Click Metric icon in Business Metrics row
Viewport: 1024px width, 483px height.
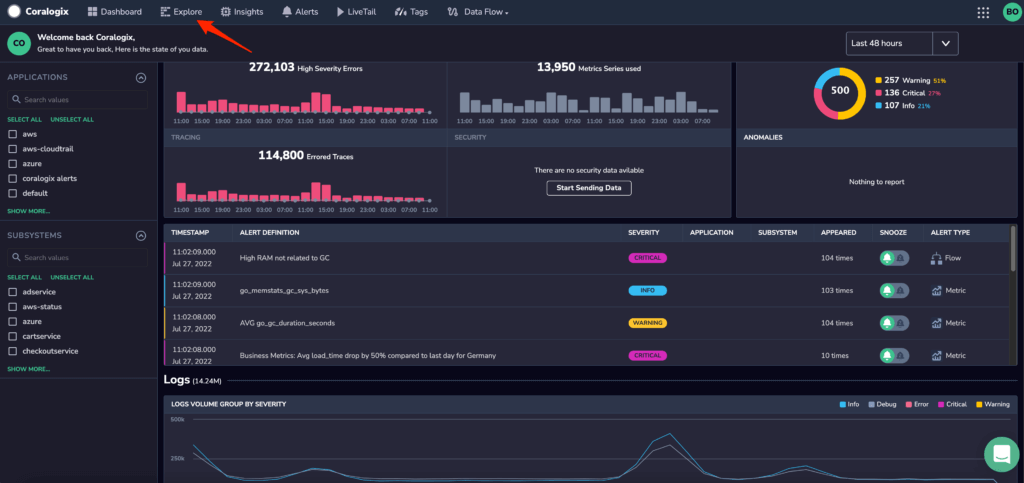936,356
